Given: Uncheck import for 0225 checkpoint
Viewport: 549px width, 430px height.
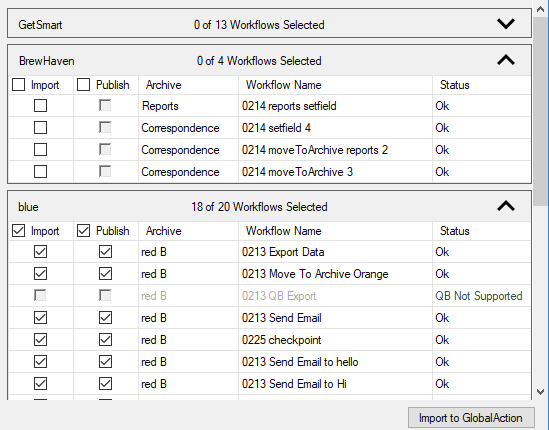Looking at the screenshot, I should pyautogui.click(x=40, y=340).
